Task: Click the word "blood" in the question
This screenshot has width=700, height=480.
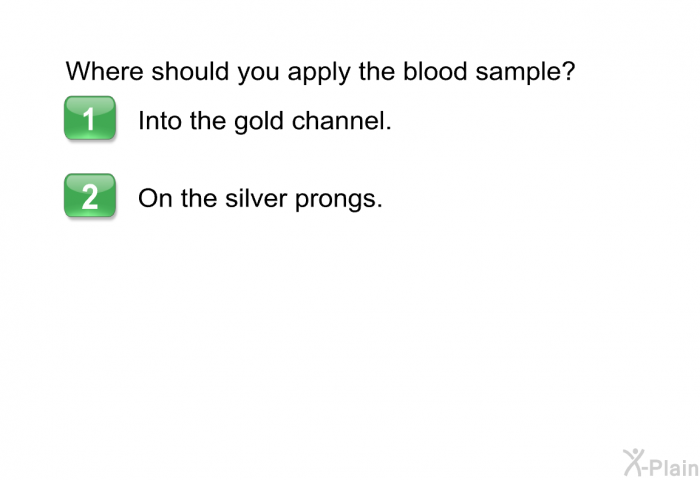Action: (x=434, y=73)
